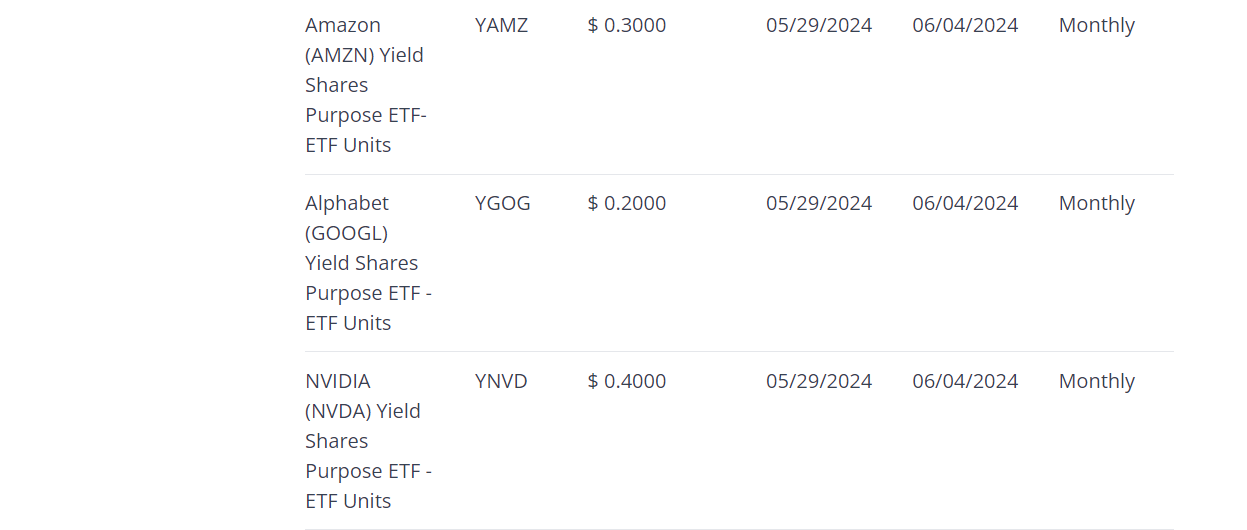Click the YNVD ticker symbol
1247x530 pixels.
tap(501, 381)
